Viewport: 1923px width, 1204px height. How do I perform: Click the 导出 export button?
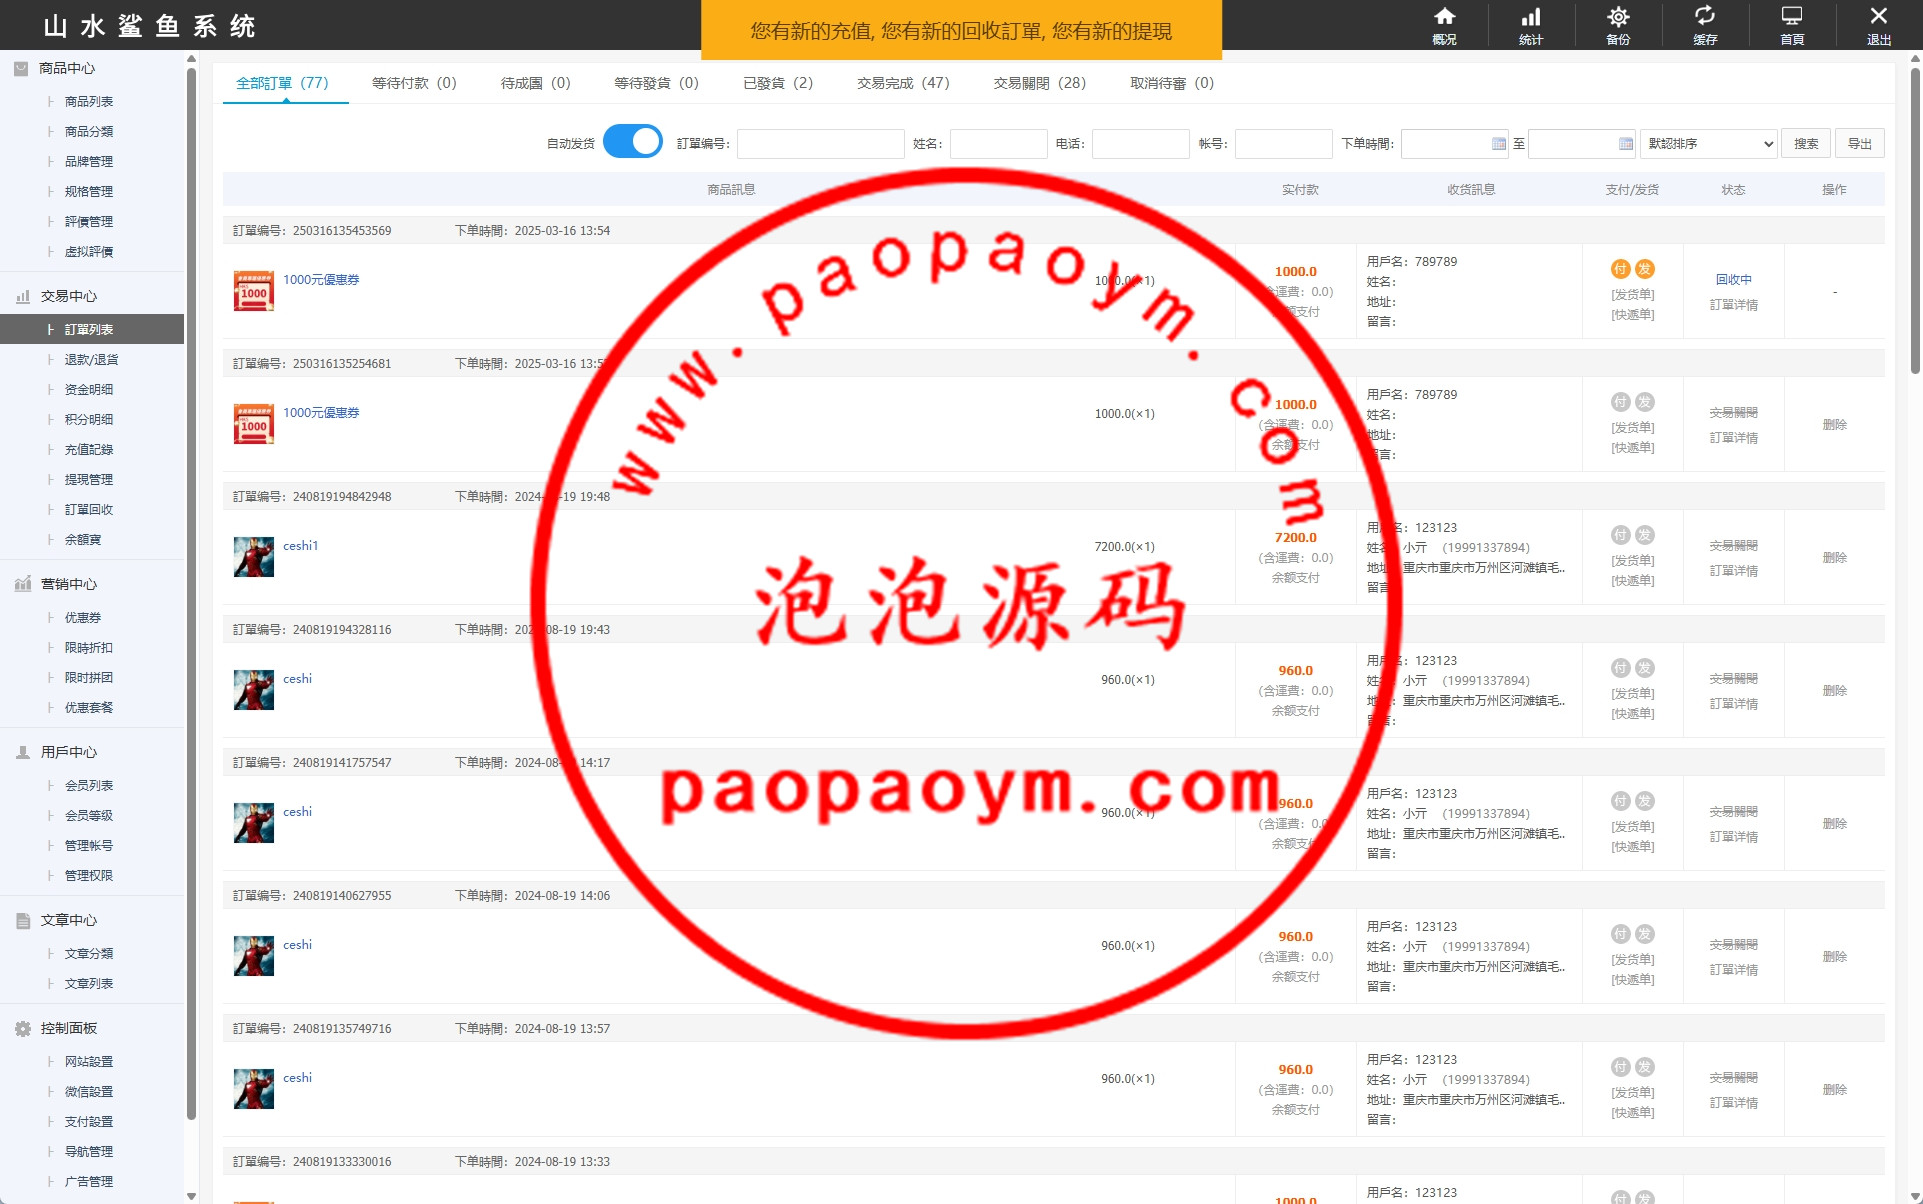tap(1860, 144)
